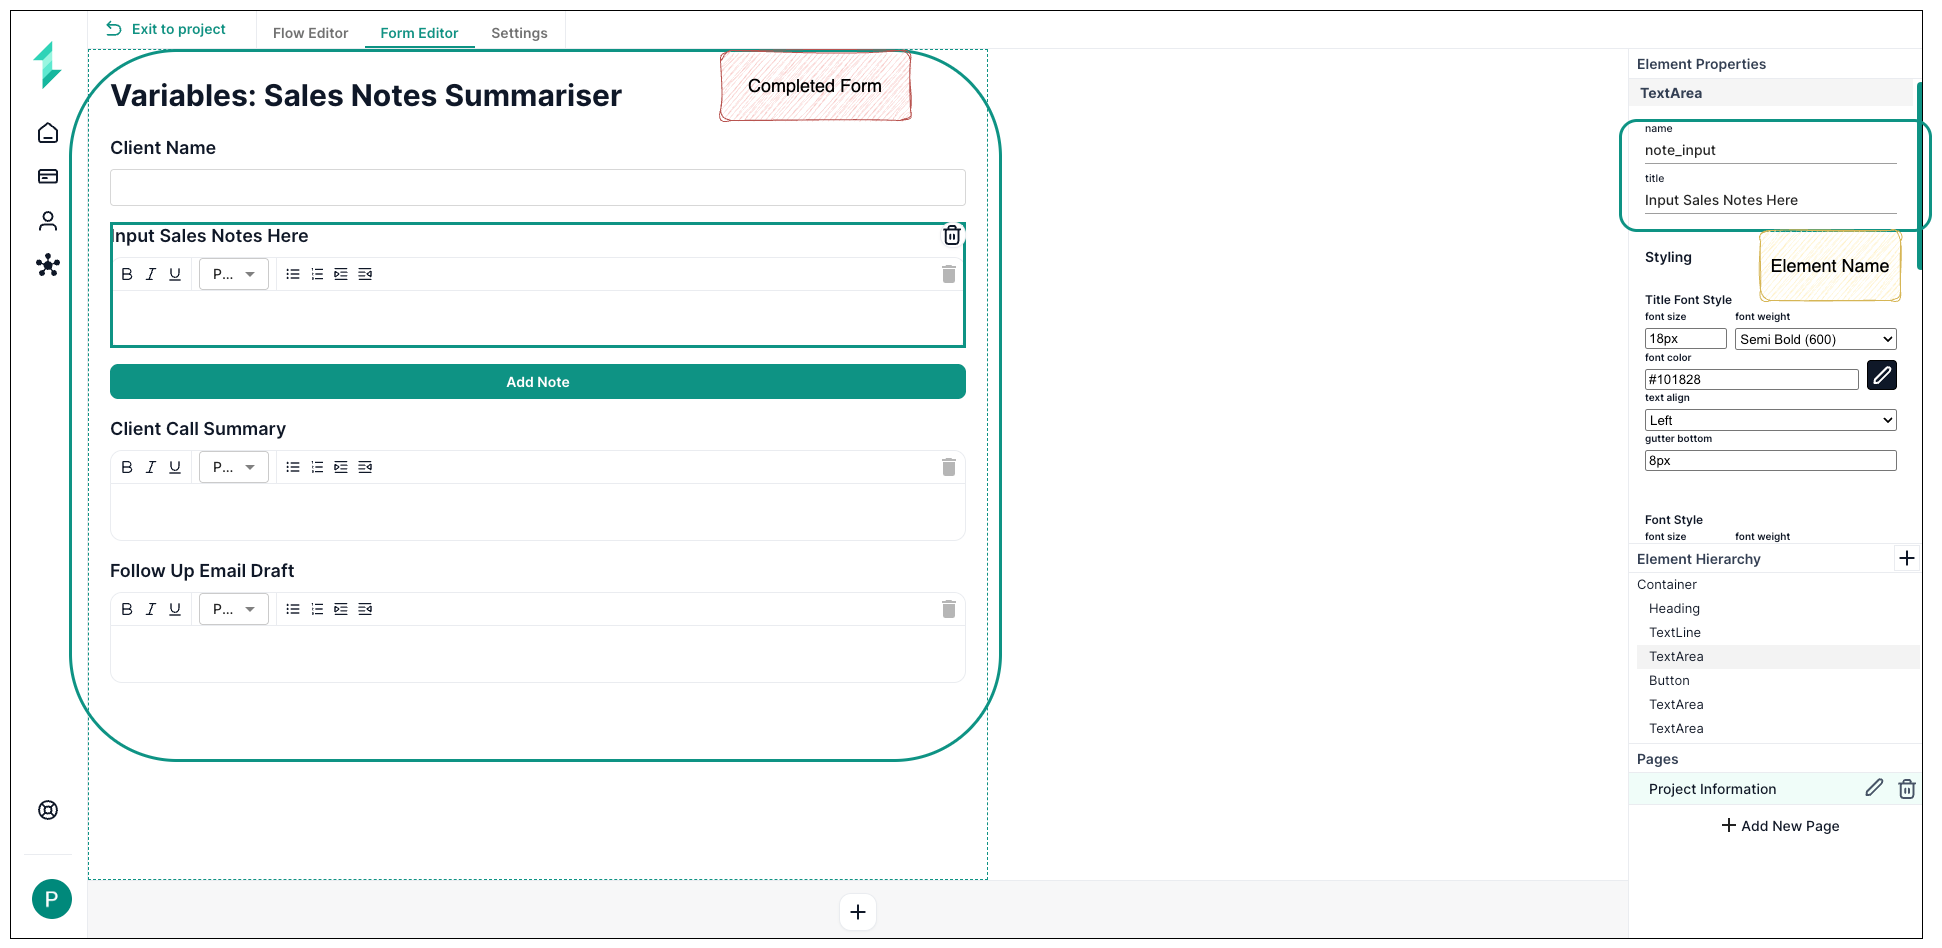Click the Input Sales Notes text area body
The height and width of the screenshot is (948, 1942).
click(x=538, y=317)
